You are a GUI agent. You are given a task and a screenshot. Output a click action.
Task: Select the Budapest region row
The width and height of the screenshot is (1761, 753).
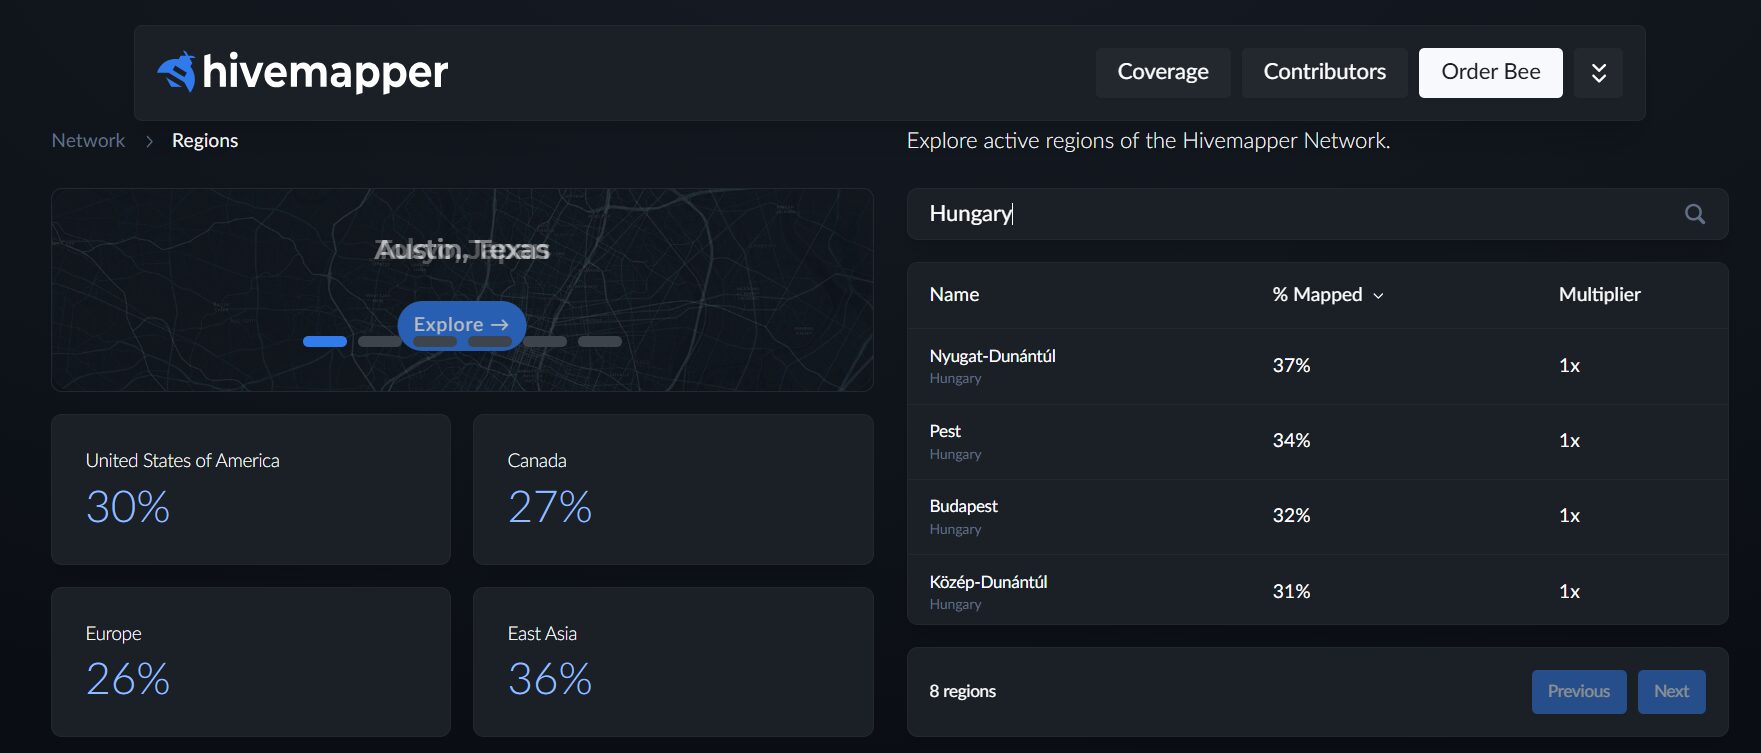click(x=963, y=507)
